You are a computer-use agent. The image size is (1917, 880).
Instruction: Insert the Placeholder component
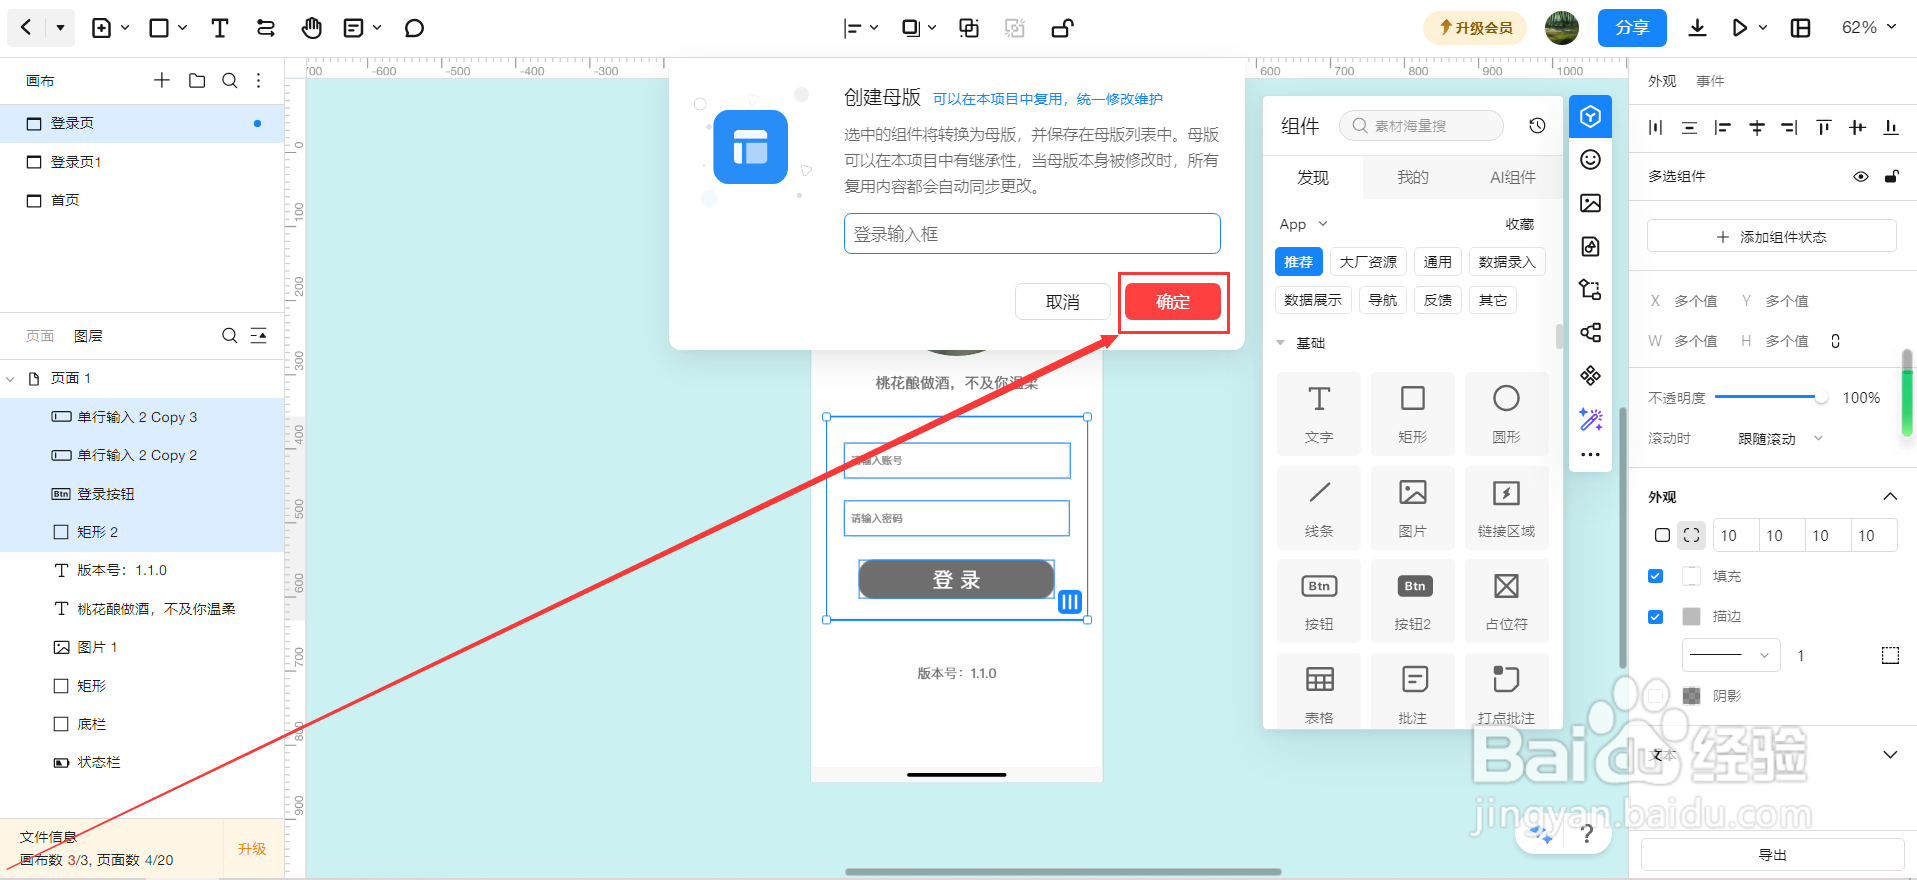pyautogui.click(x=1506, y=601)
